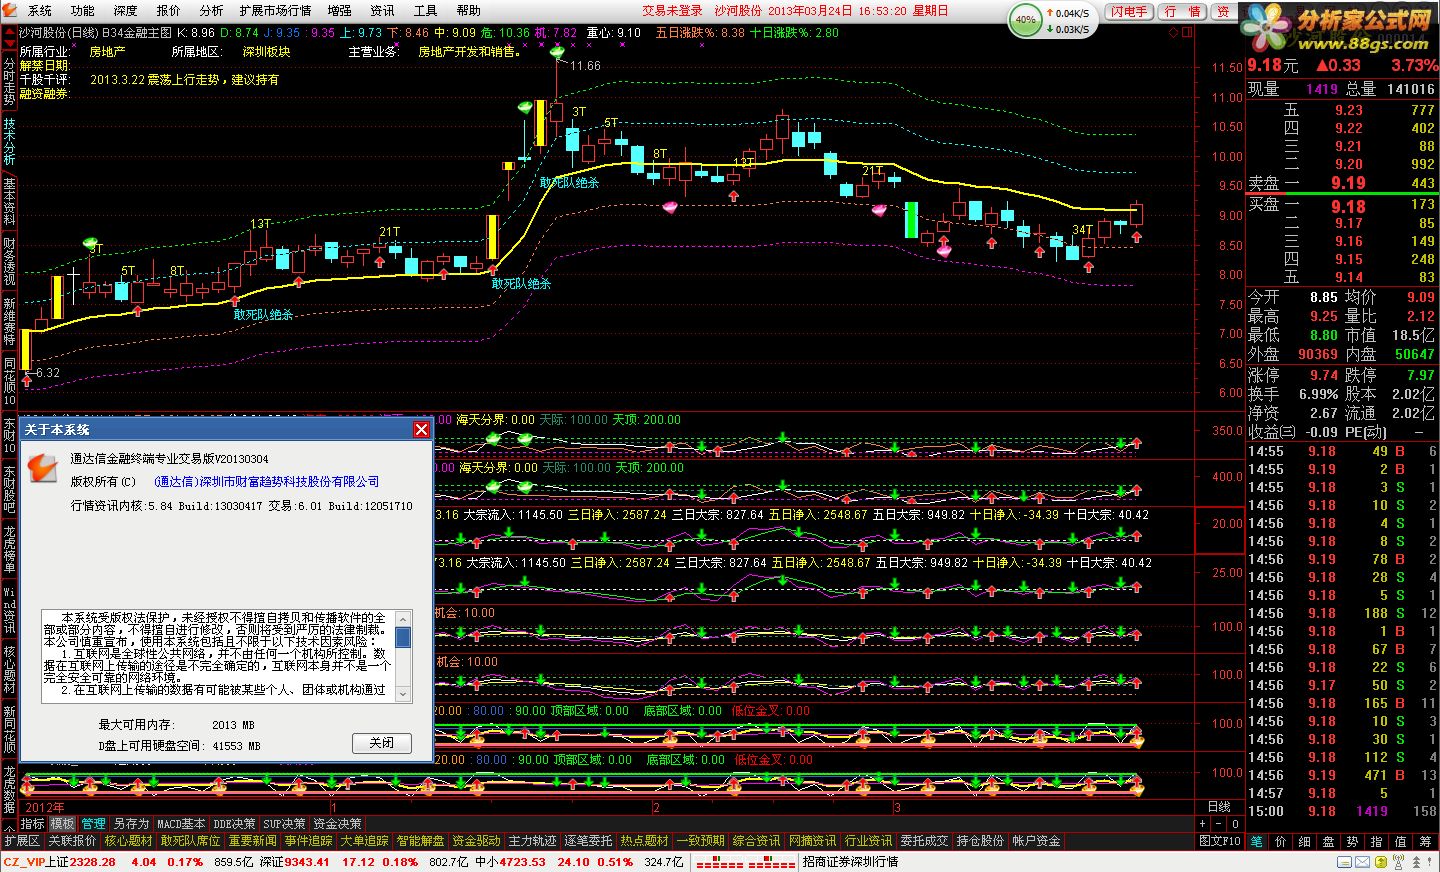Open the 敢死队席位 tab
The width and height of the screenshot is (1440, 872).
pos(190,841)
